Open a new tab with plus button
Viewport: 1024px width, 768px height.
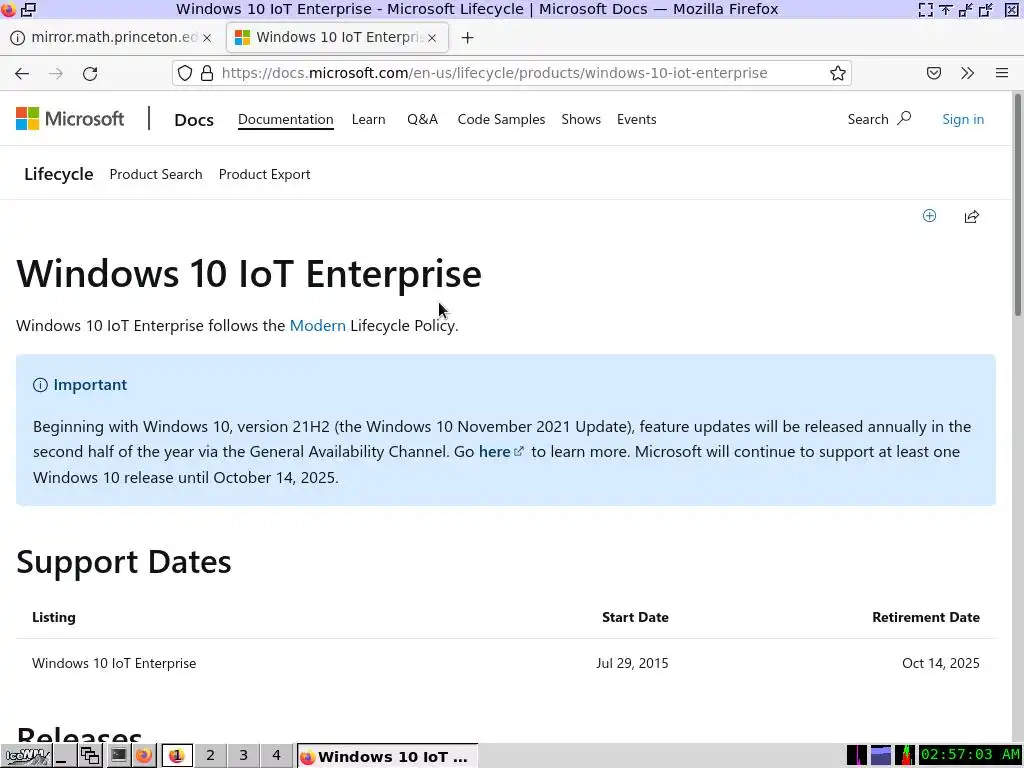(467, 38)
